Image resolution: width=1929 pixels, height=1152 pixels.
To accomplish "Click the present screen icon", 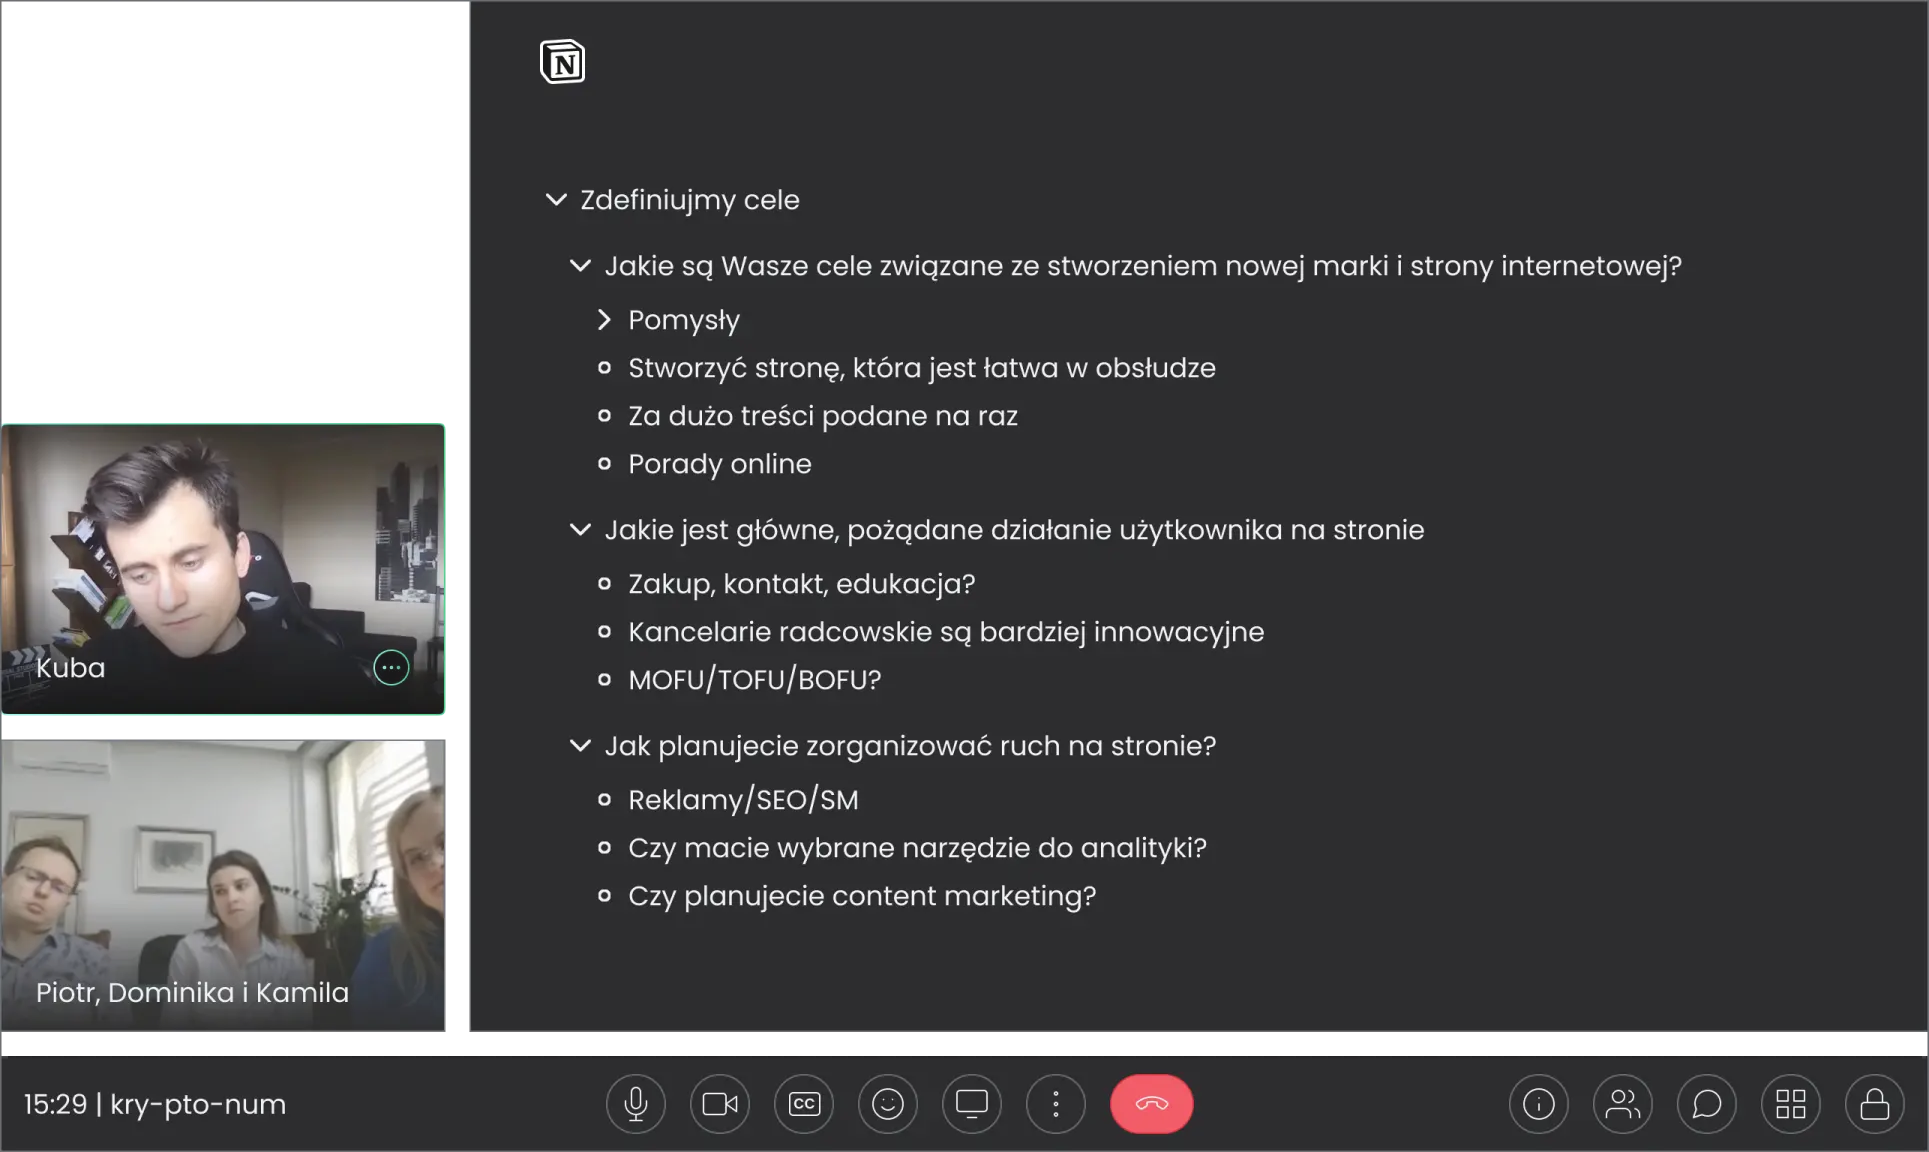I will (971, 1104).
